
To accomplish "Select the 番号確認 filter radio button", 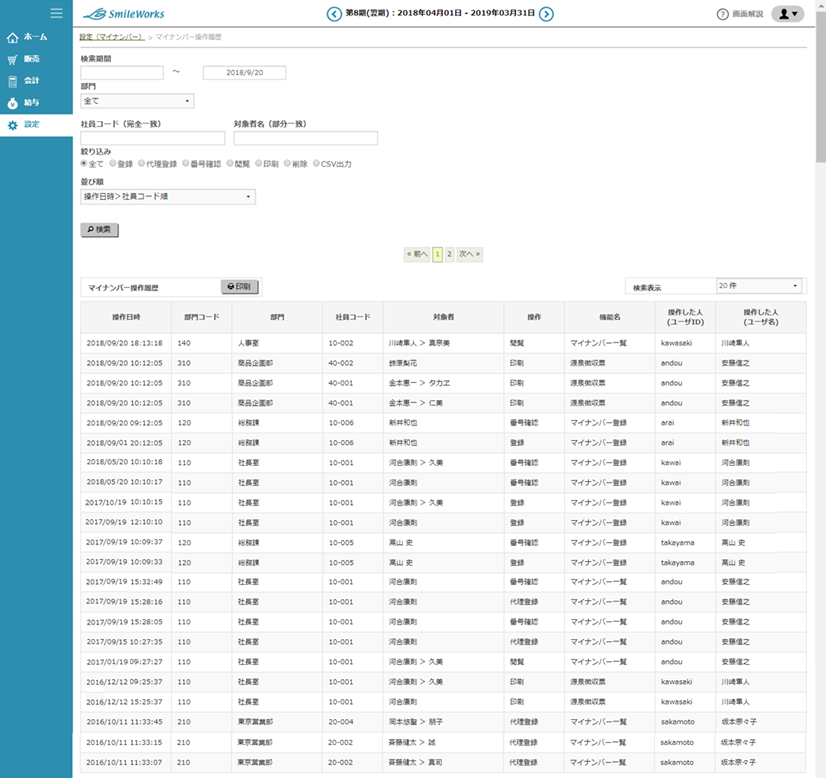I will click(185, 163).
